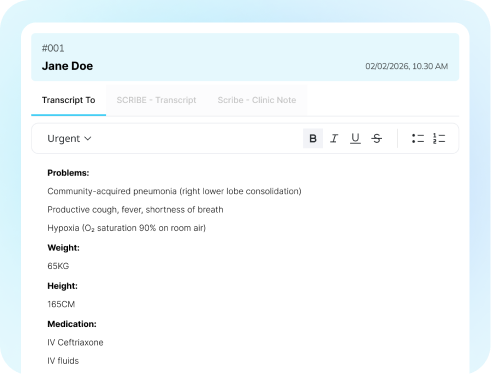Toggle bold formatting

[313, 138]
